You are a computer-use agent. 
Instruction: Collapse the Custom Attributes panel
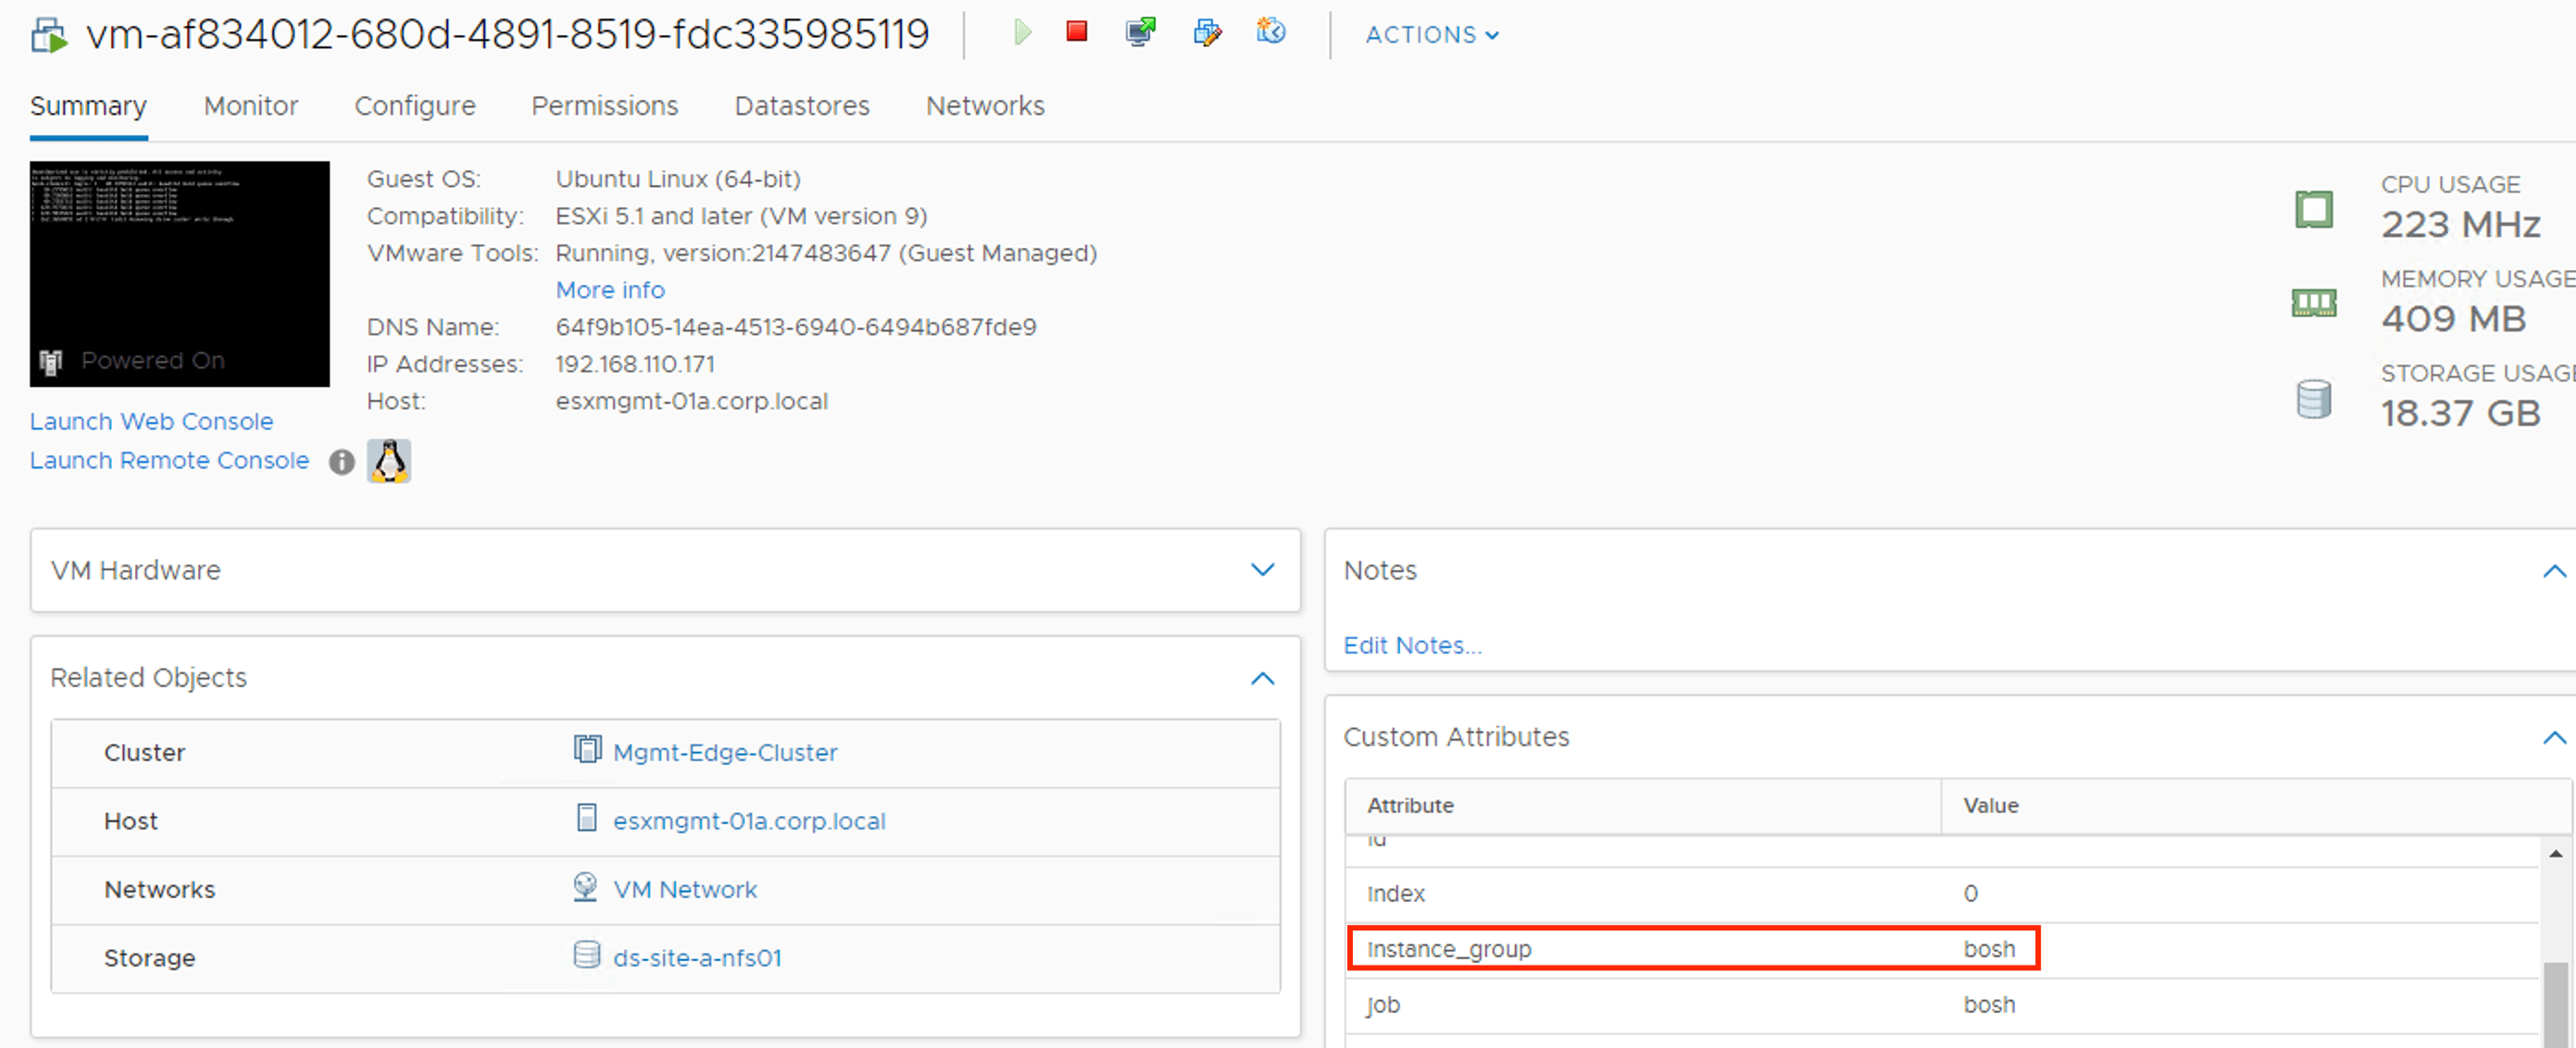pos(2553,738)
